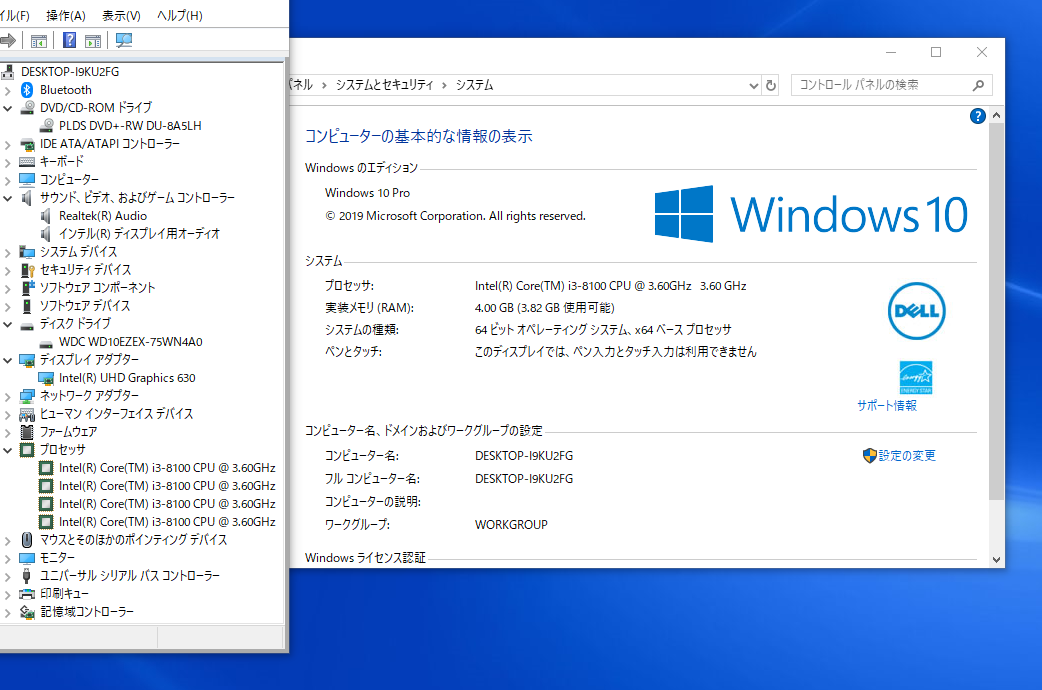The height and width of the screenshot is (690, 1042).
Task: Select the 印刷キュー printer icon
Action: pyautogui.click(x=27, y=594)
